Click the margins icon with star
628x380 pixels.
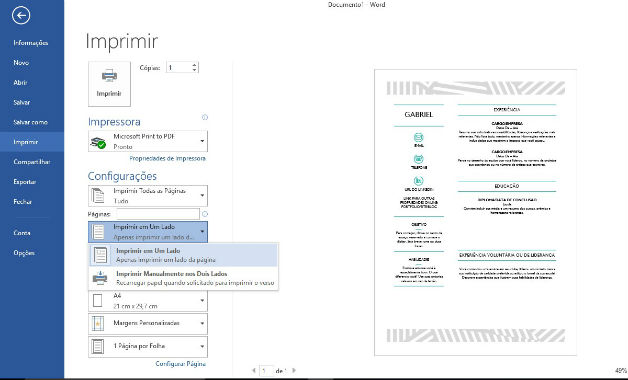(98, 324)
